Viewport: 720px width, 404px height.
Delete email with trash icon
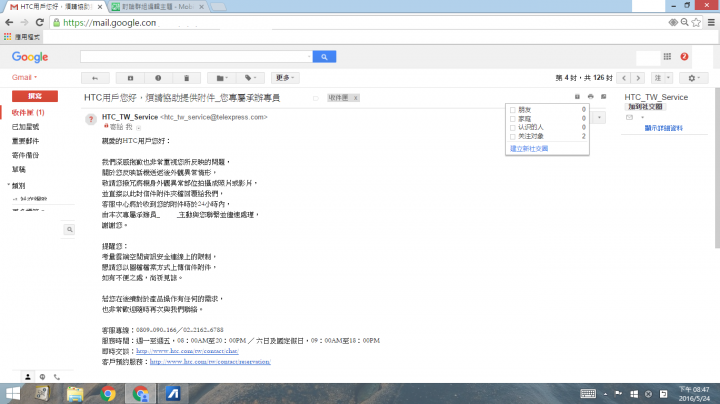[x=186, y=78]
